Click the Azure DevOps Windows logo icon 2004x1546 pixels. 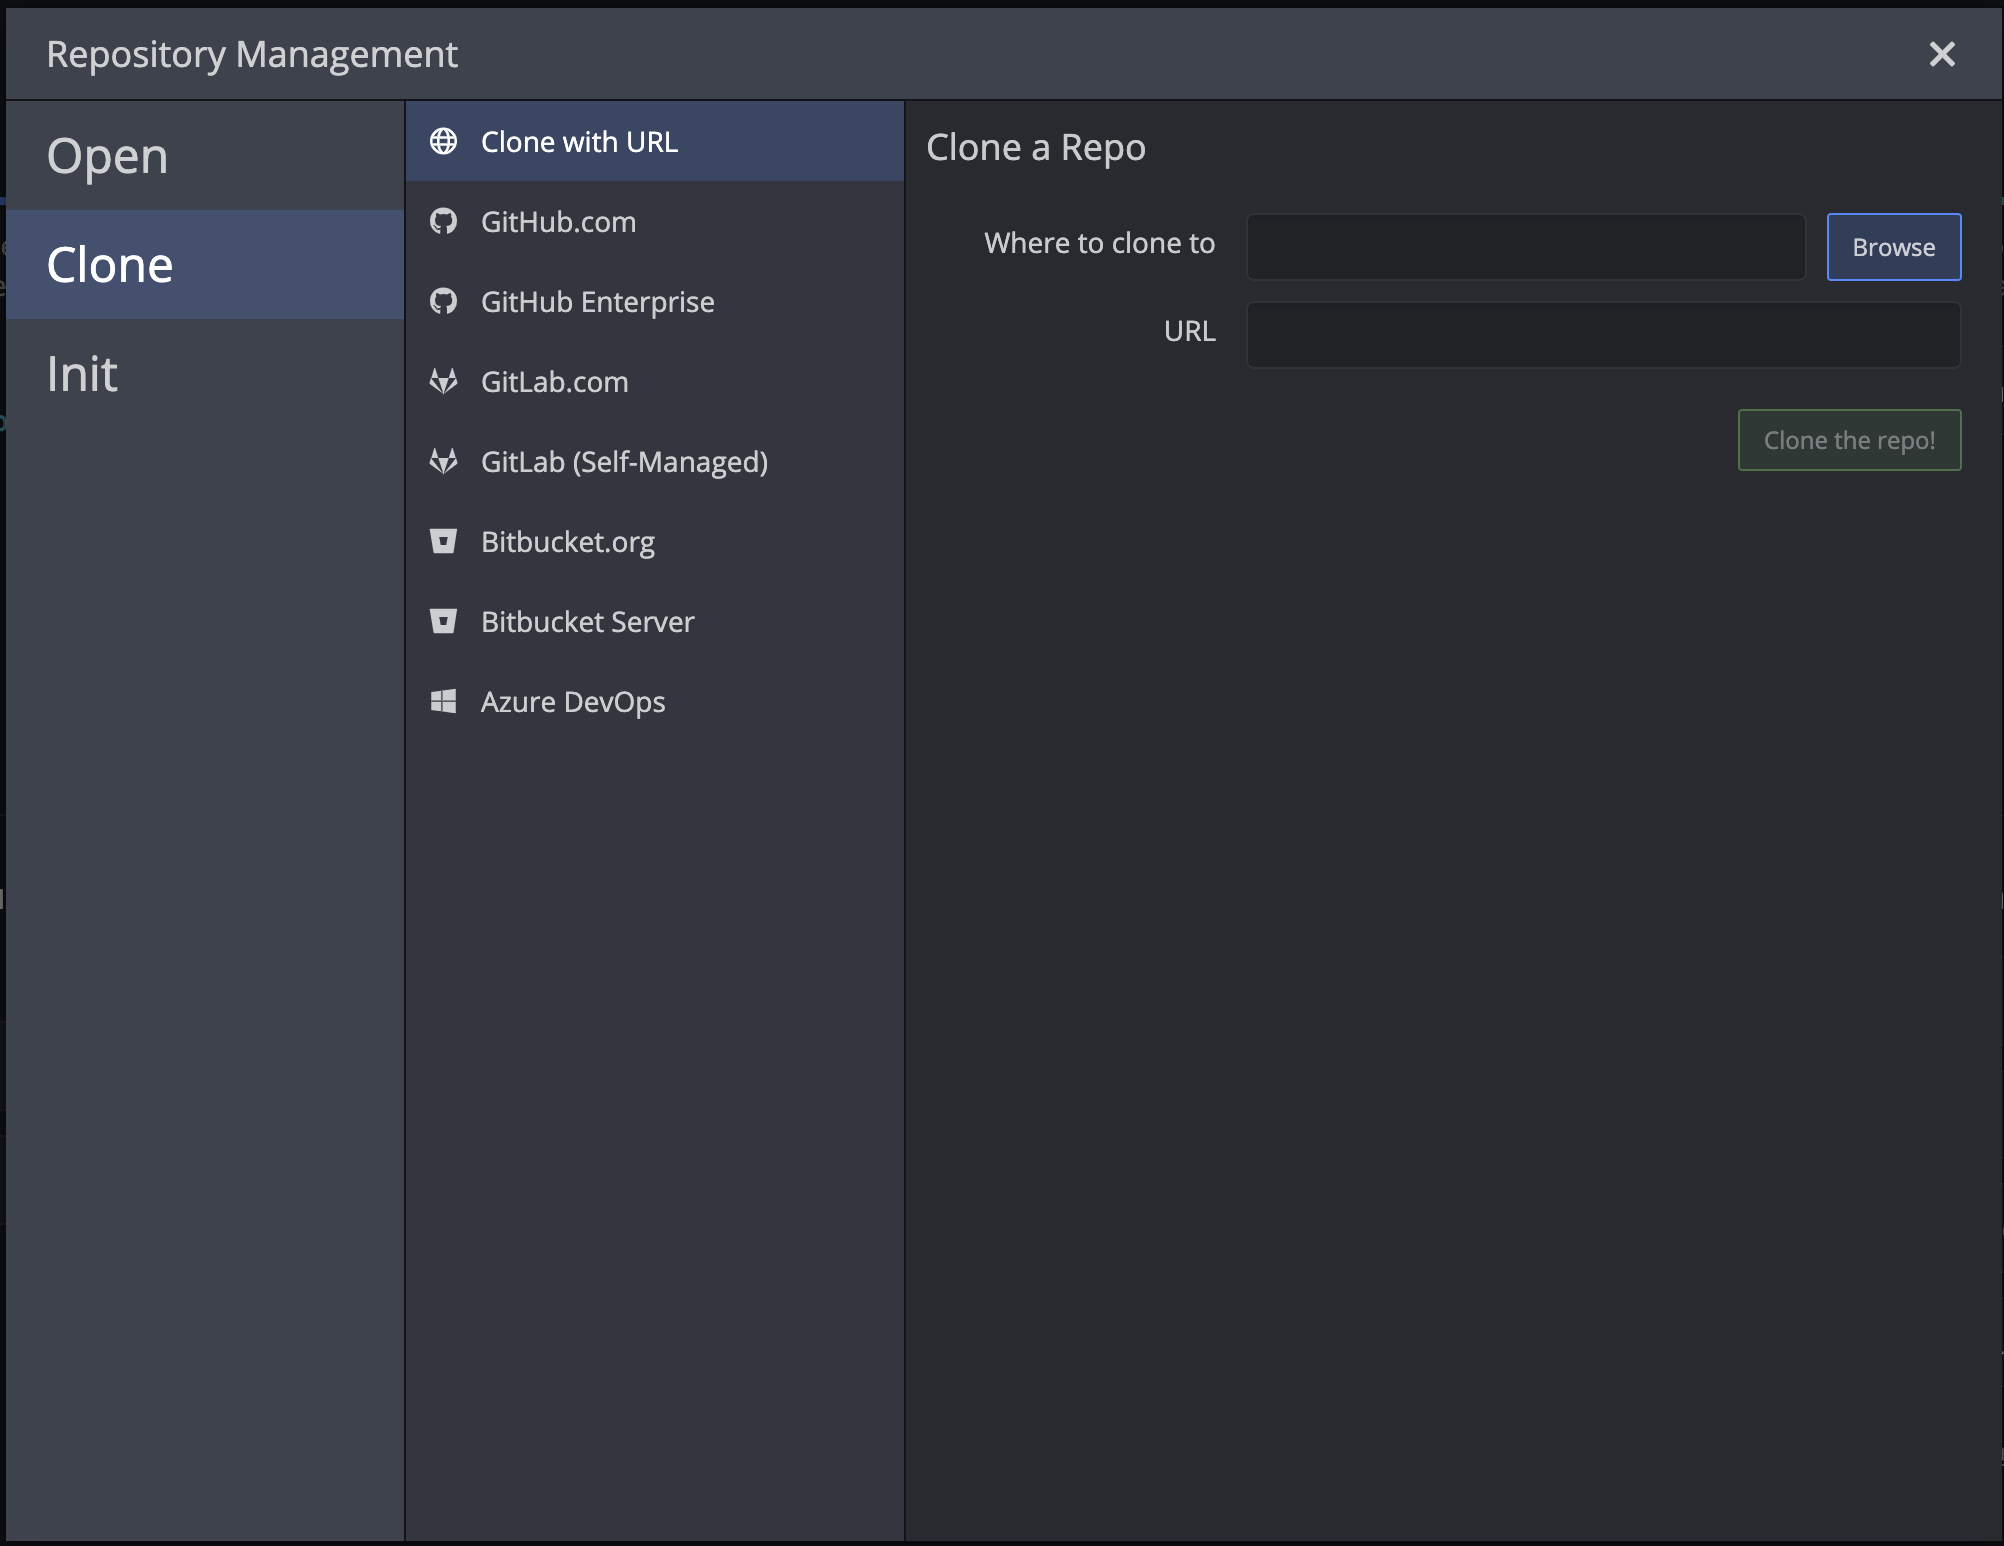click(x=443, y=701)
